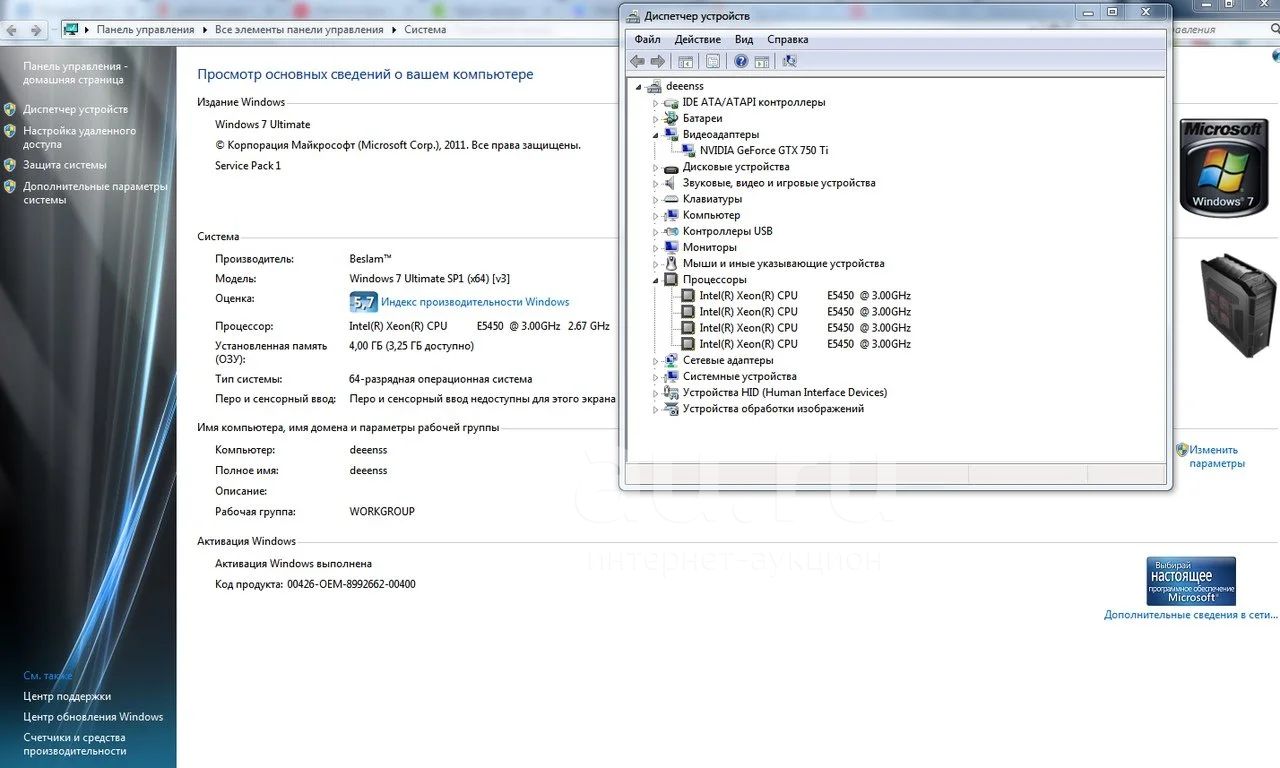The image size is (1280, 768).
Task: Open Центр поддержки link
Action: 67,696
